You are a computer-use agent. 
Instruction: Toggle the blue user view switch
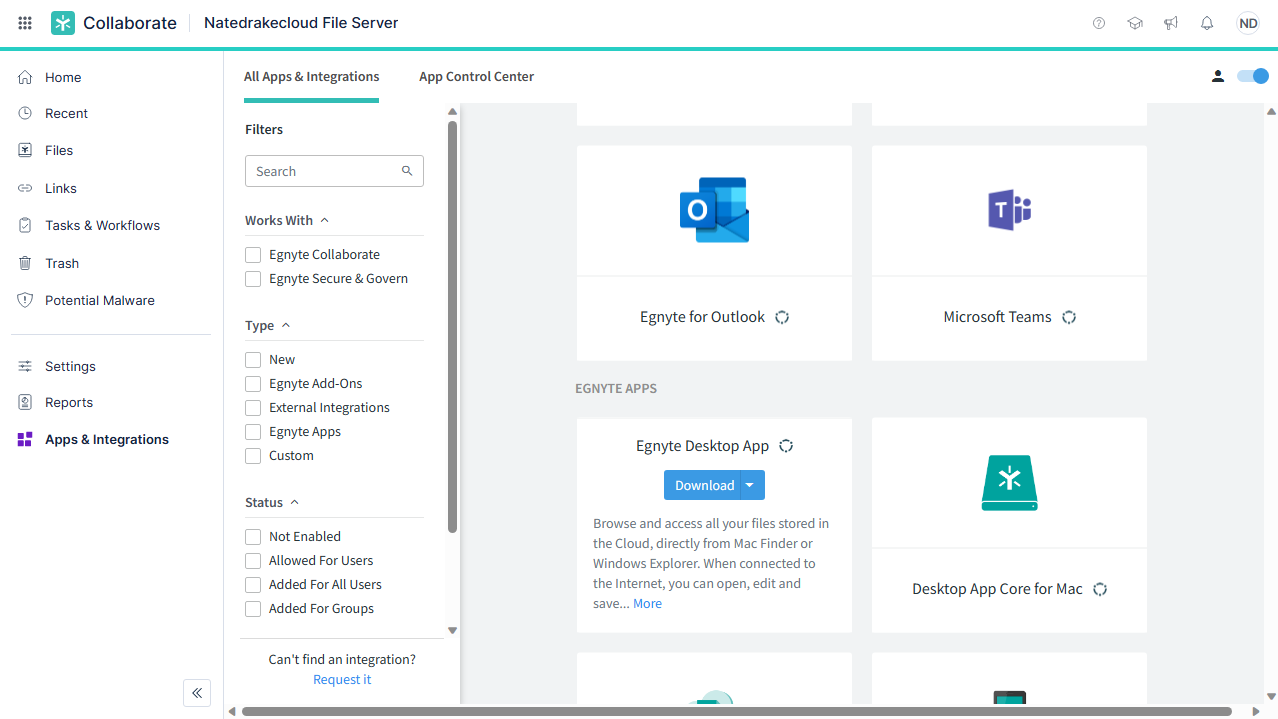[1253, 76]
